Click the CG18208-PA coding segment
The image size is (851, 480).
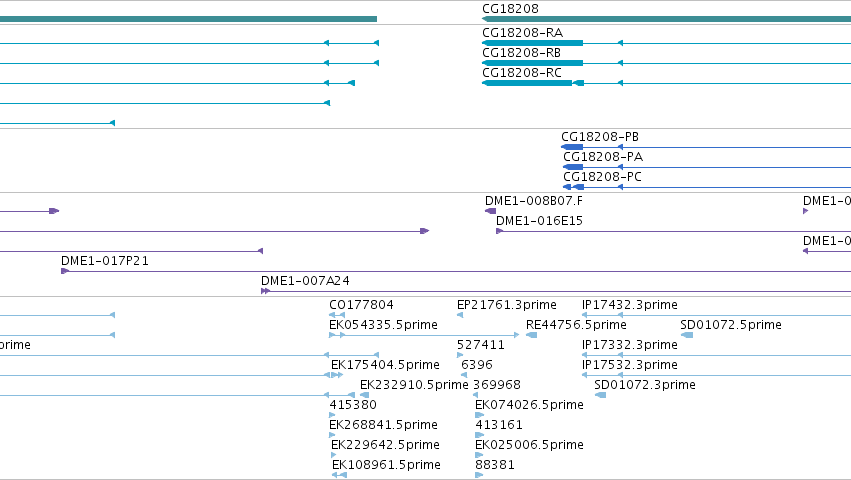(x=573, y=167)
